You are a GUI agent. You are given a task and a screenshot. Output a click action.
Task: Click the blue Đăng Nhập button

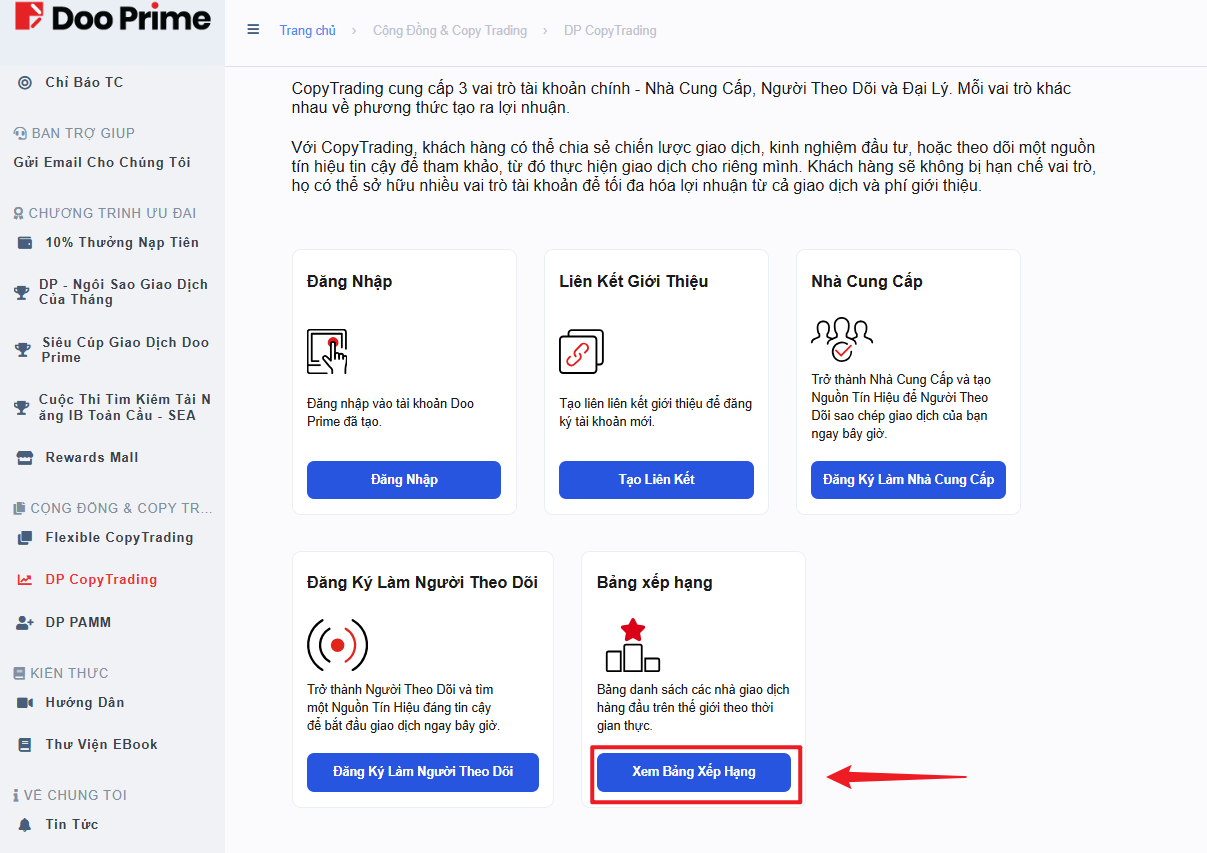(x=404, y=479)
